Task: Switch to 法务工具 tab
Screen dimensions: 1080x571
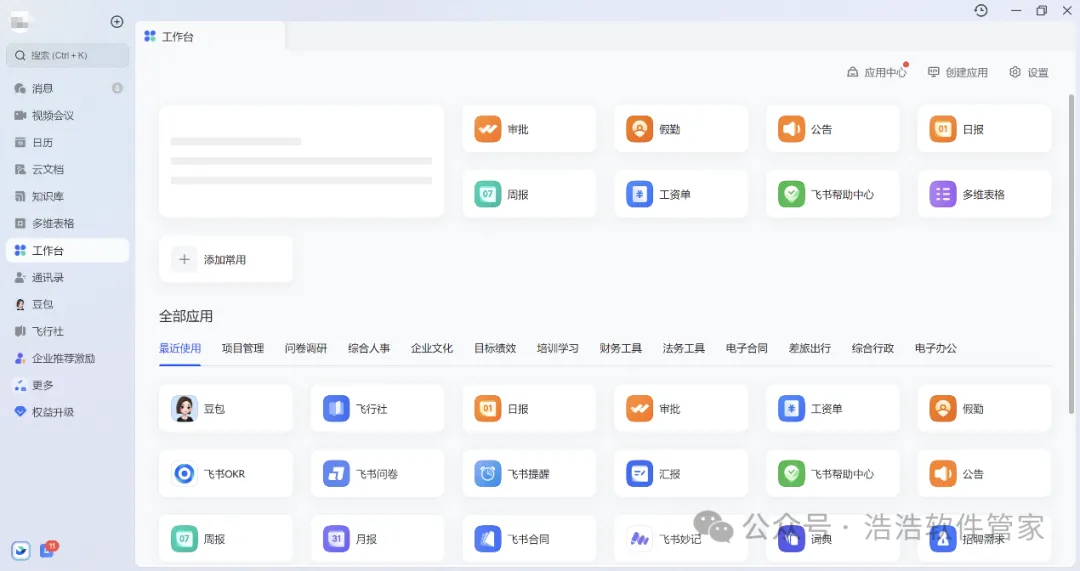Action: (x=684, y=349)
